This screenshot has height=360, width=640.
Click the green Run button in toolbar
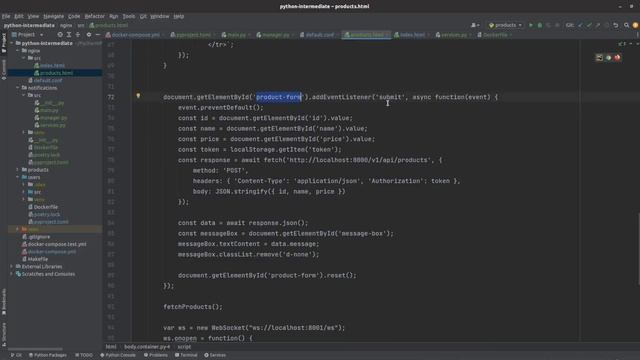coord(531,25)
